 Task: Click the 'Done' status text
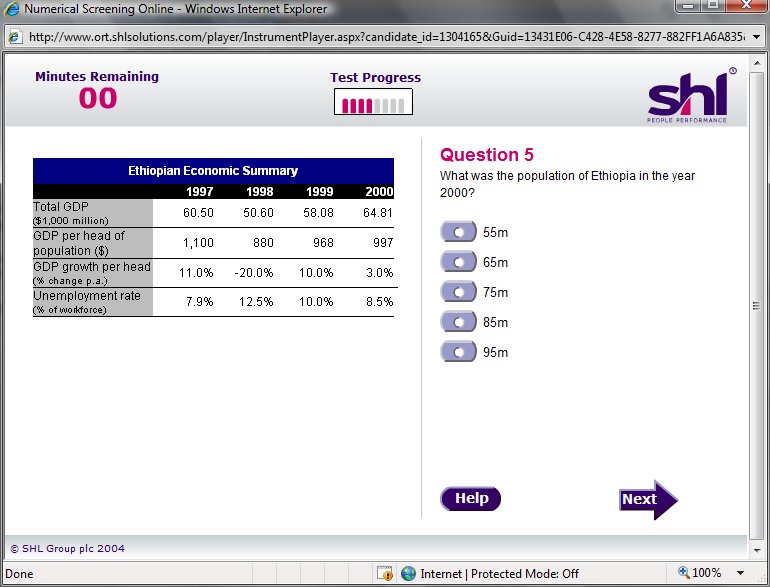pyautogui.click(x=19, y=574)
